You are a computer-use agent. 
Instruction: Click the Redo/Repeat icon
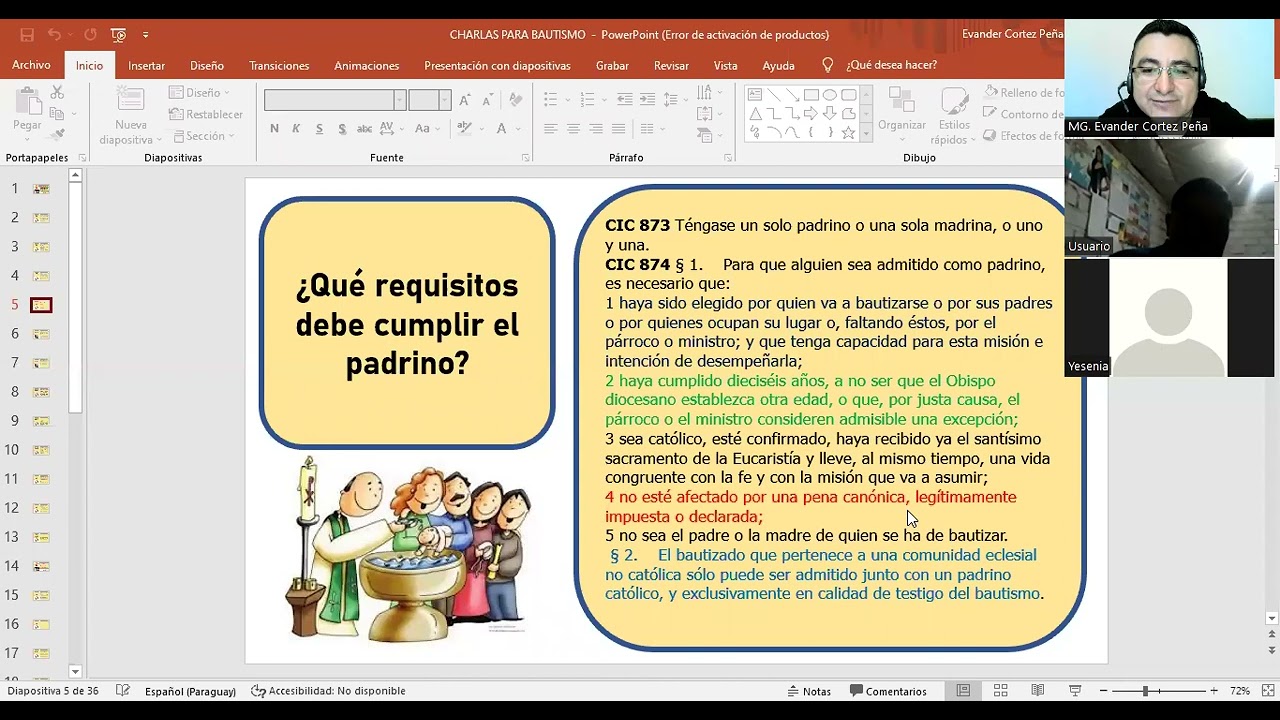(90, 35)
